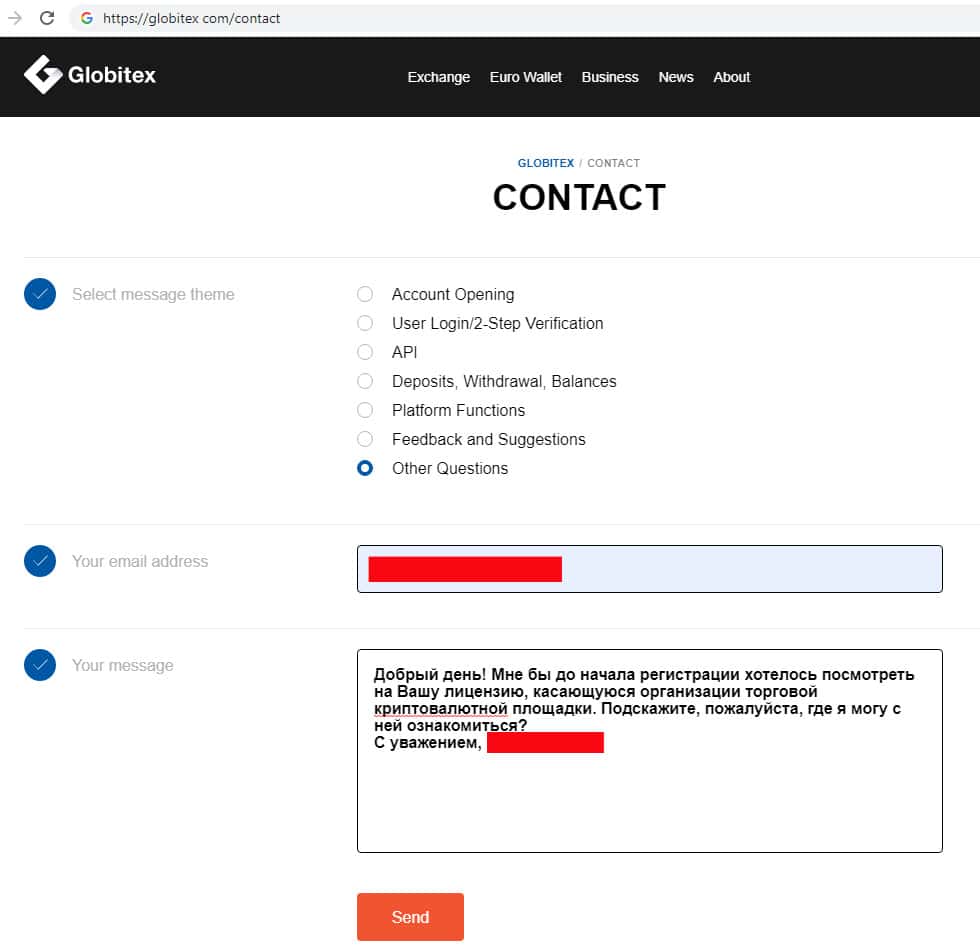
Task: Click the Your email address label
Action: pyautogui.click(x=140, y=561)
